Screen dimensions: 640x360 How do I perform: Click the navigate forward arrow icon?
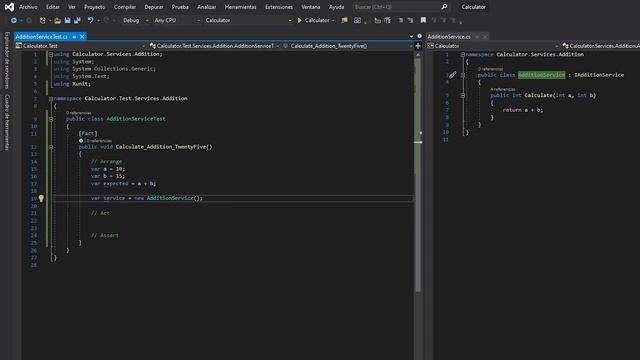tap(29, 20)
